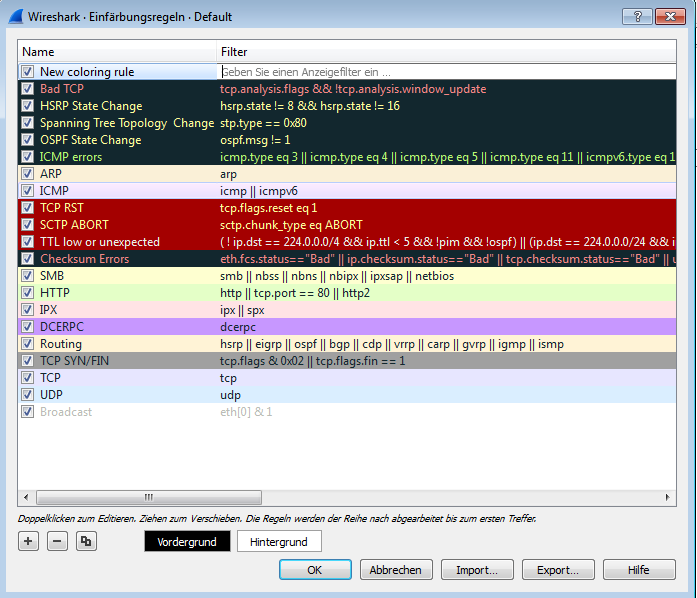
Task: Open Hilfe help button
Action: [639, 570]
